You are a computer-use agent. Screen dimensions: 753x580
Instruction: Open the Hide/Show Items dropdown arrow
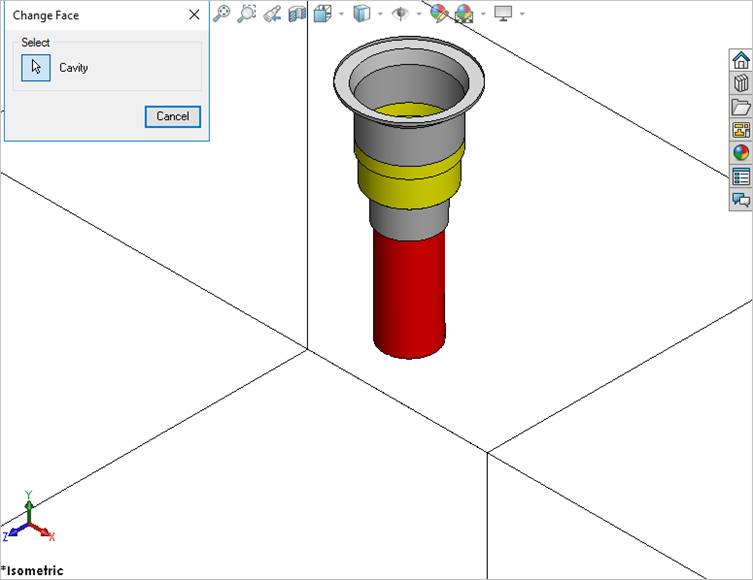(419, 13)
